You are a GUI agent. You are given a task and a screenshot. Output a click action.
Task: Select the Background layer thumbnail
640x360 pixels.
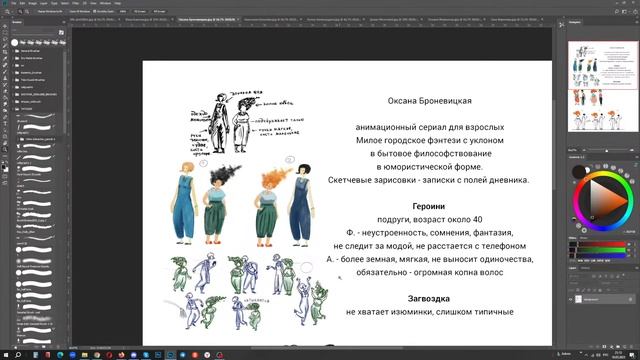click(x=578, y=299)
